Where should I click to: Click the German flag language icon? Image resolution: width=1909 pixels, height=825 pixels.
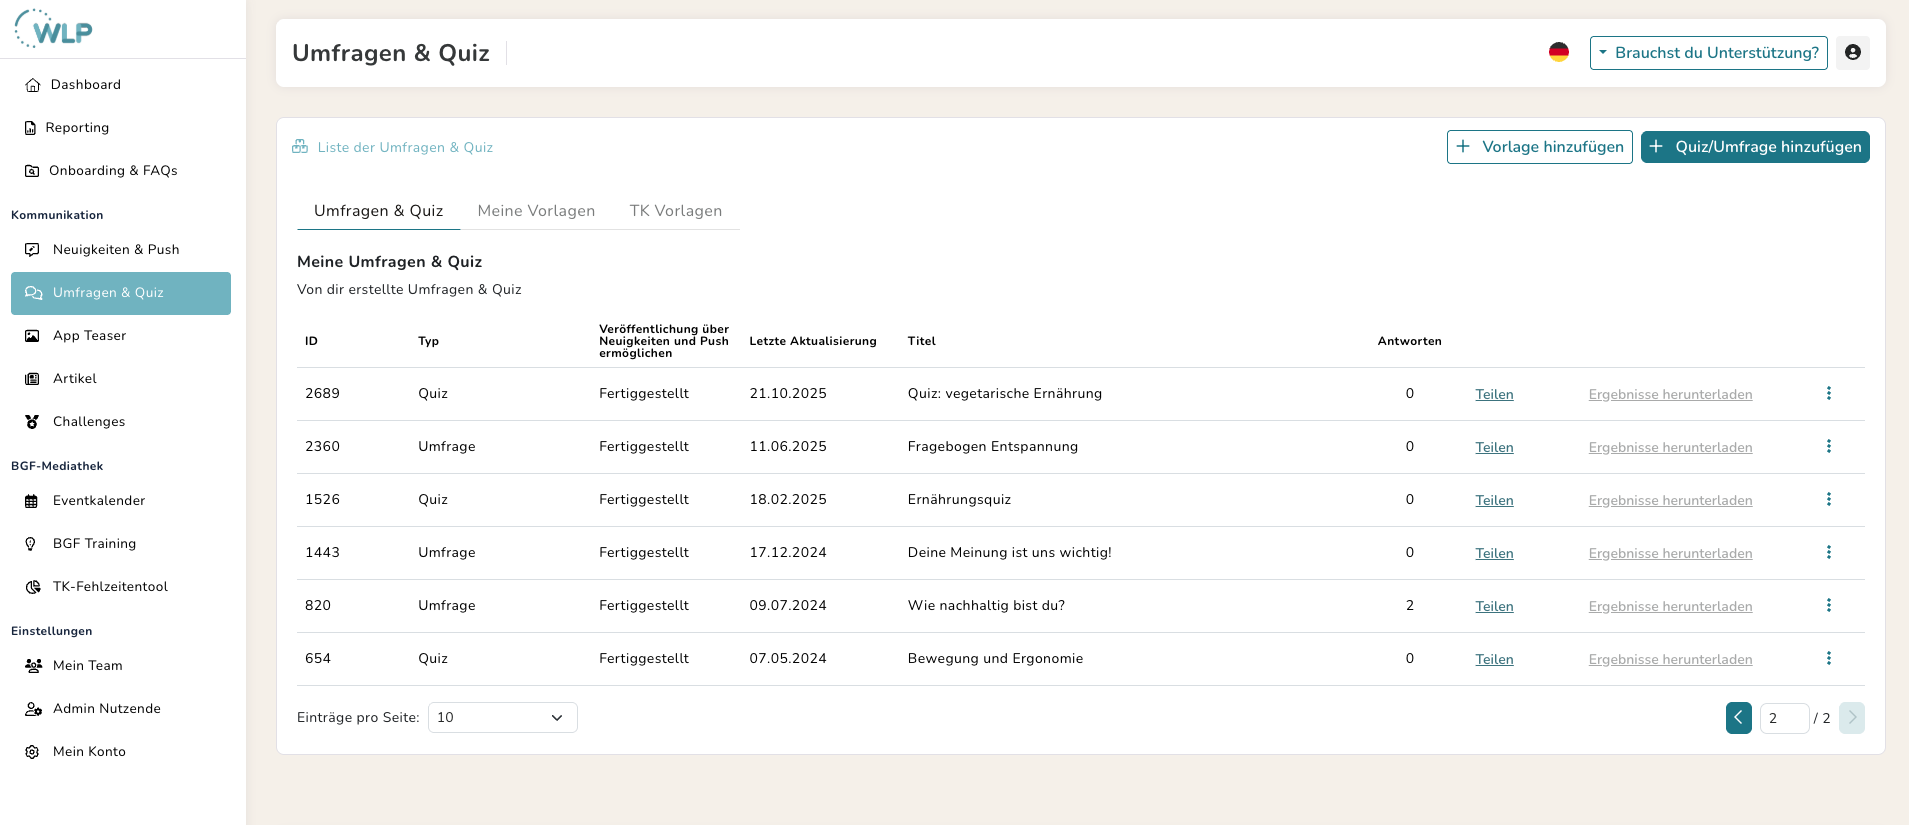click(x=1558, y=52)
